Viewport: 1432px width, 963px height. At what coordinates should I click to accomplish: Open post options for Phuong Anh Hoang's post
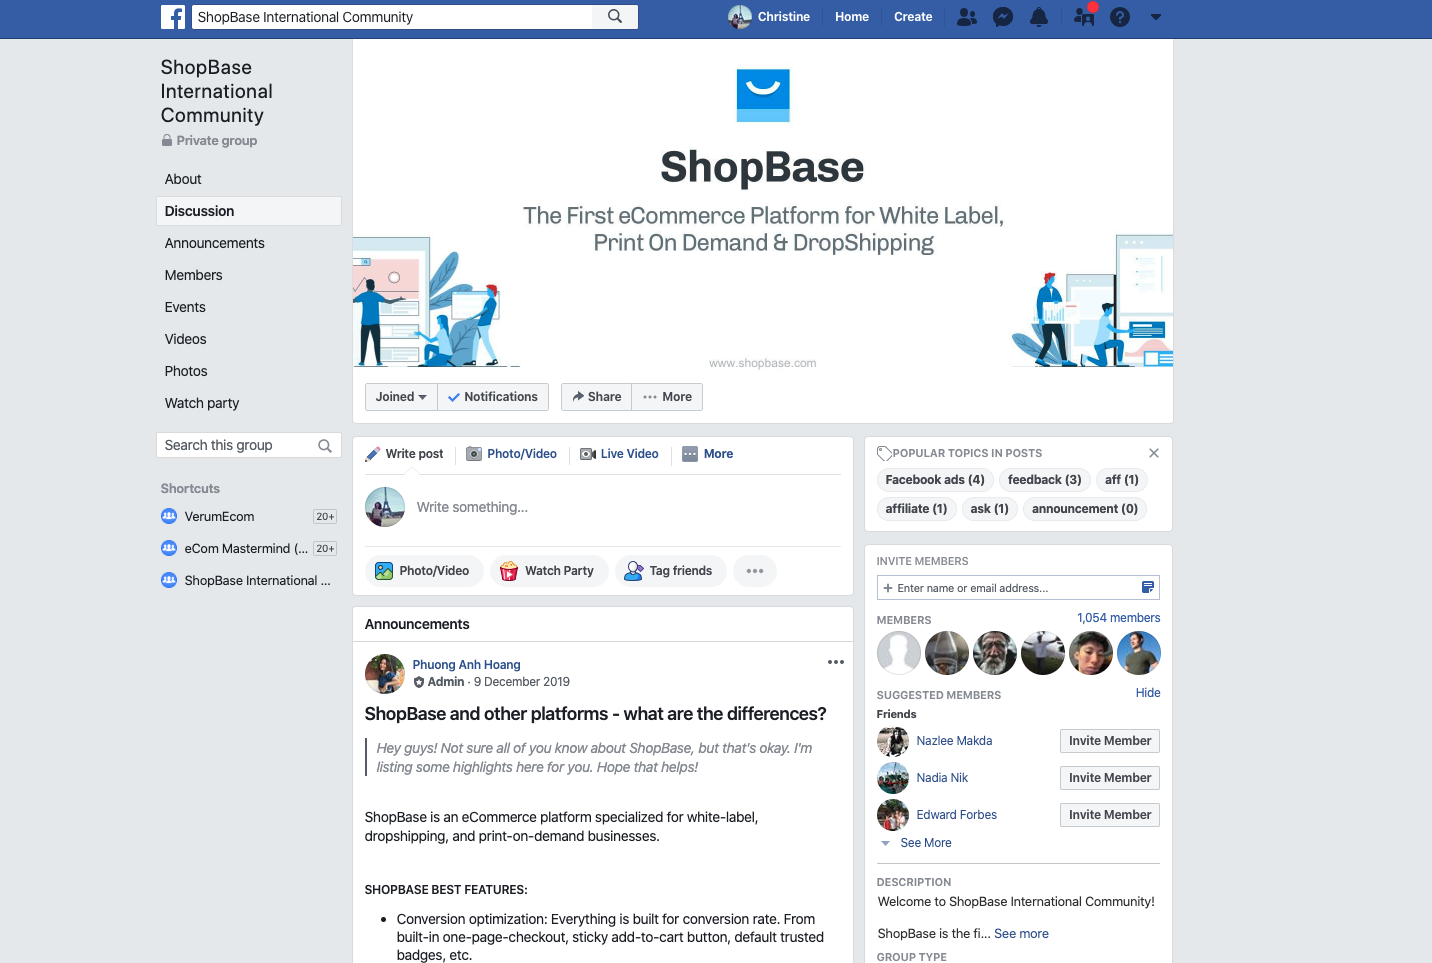click(836, 662)
